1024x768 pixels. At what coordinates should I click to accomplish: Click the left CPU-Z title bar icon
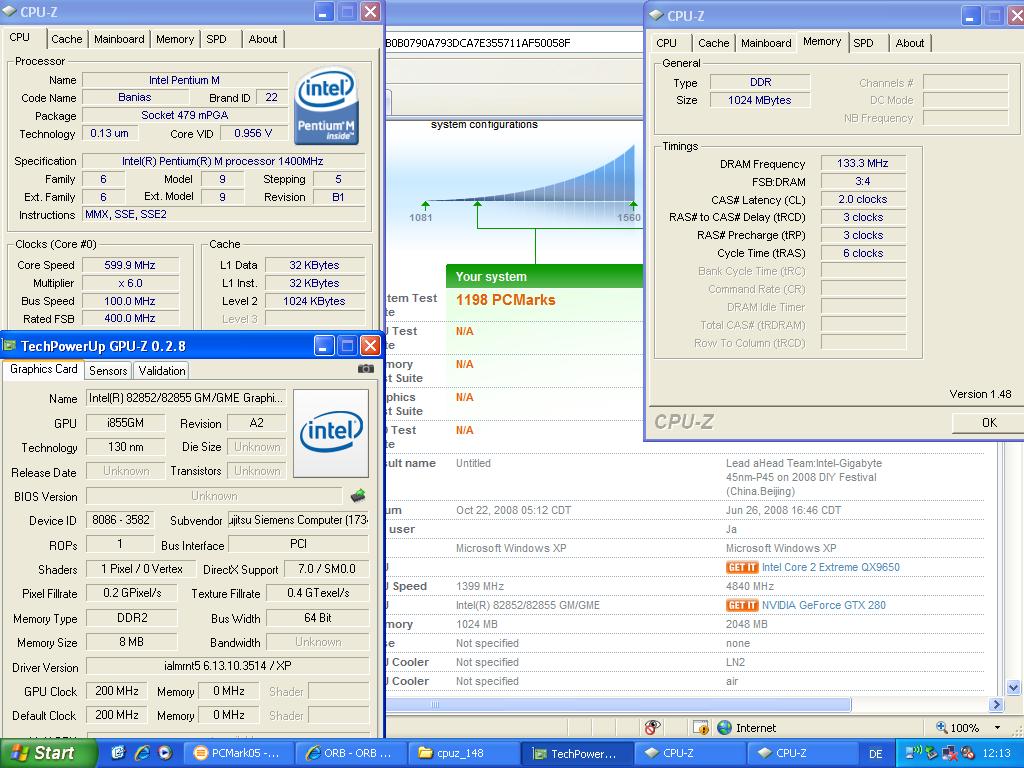point(10,11)
